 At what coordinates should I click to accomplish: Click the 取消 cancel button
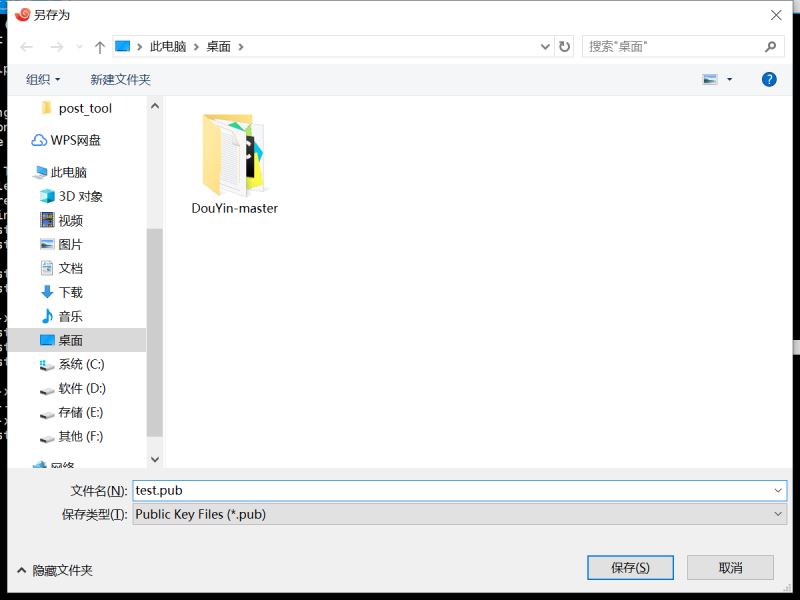730,568
